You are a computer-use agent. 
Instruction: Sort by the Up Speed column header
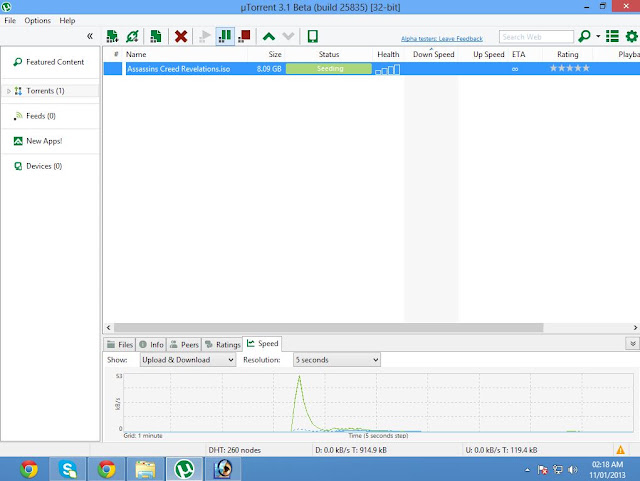pyautogui.click(x=483, y=54)
